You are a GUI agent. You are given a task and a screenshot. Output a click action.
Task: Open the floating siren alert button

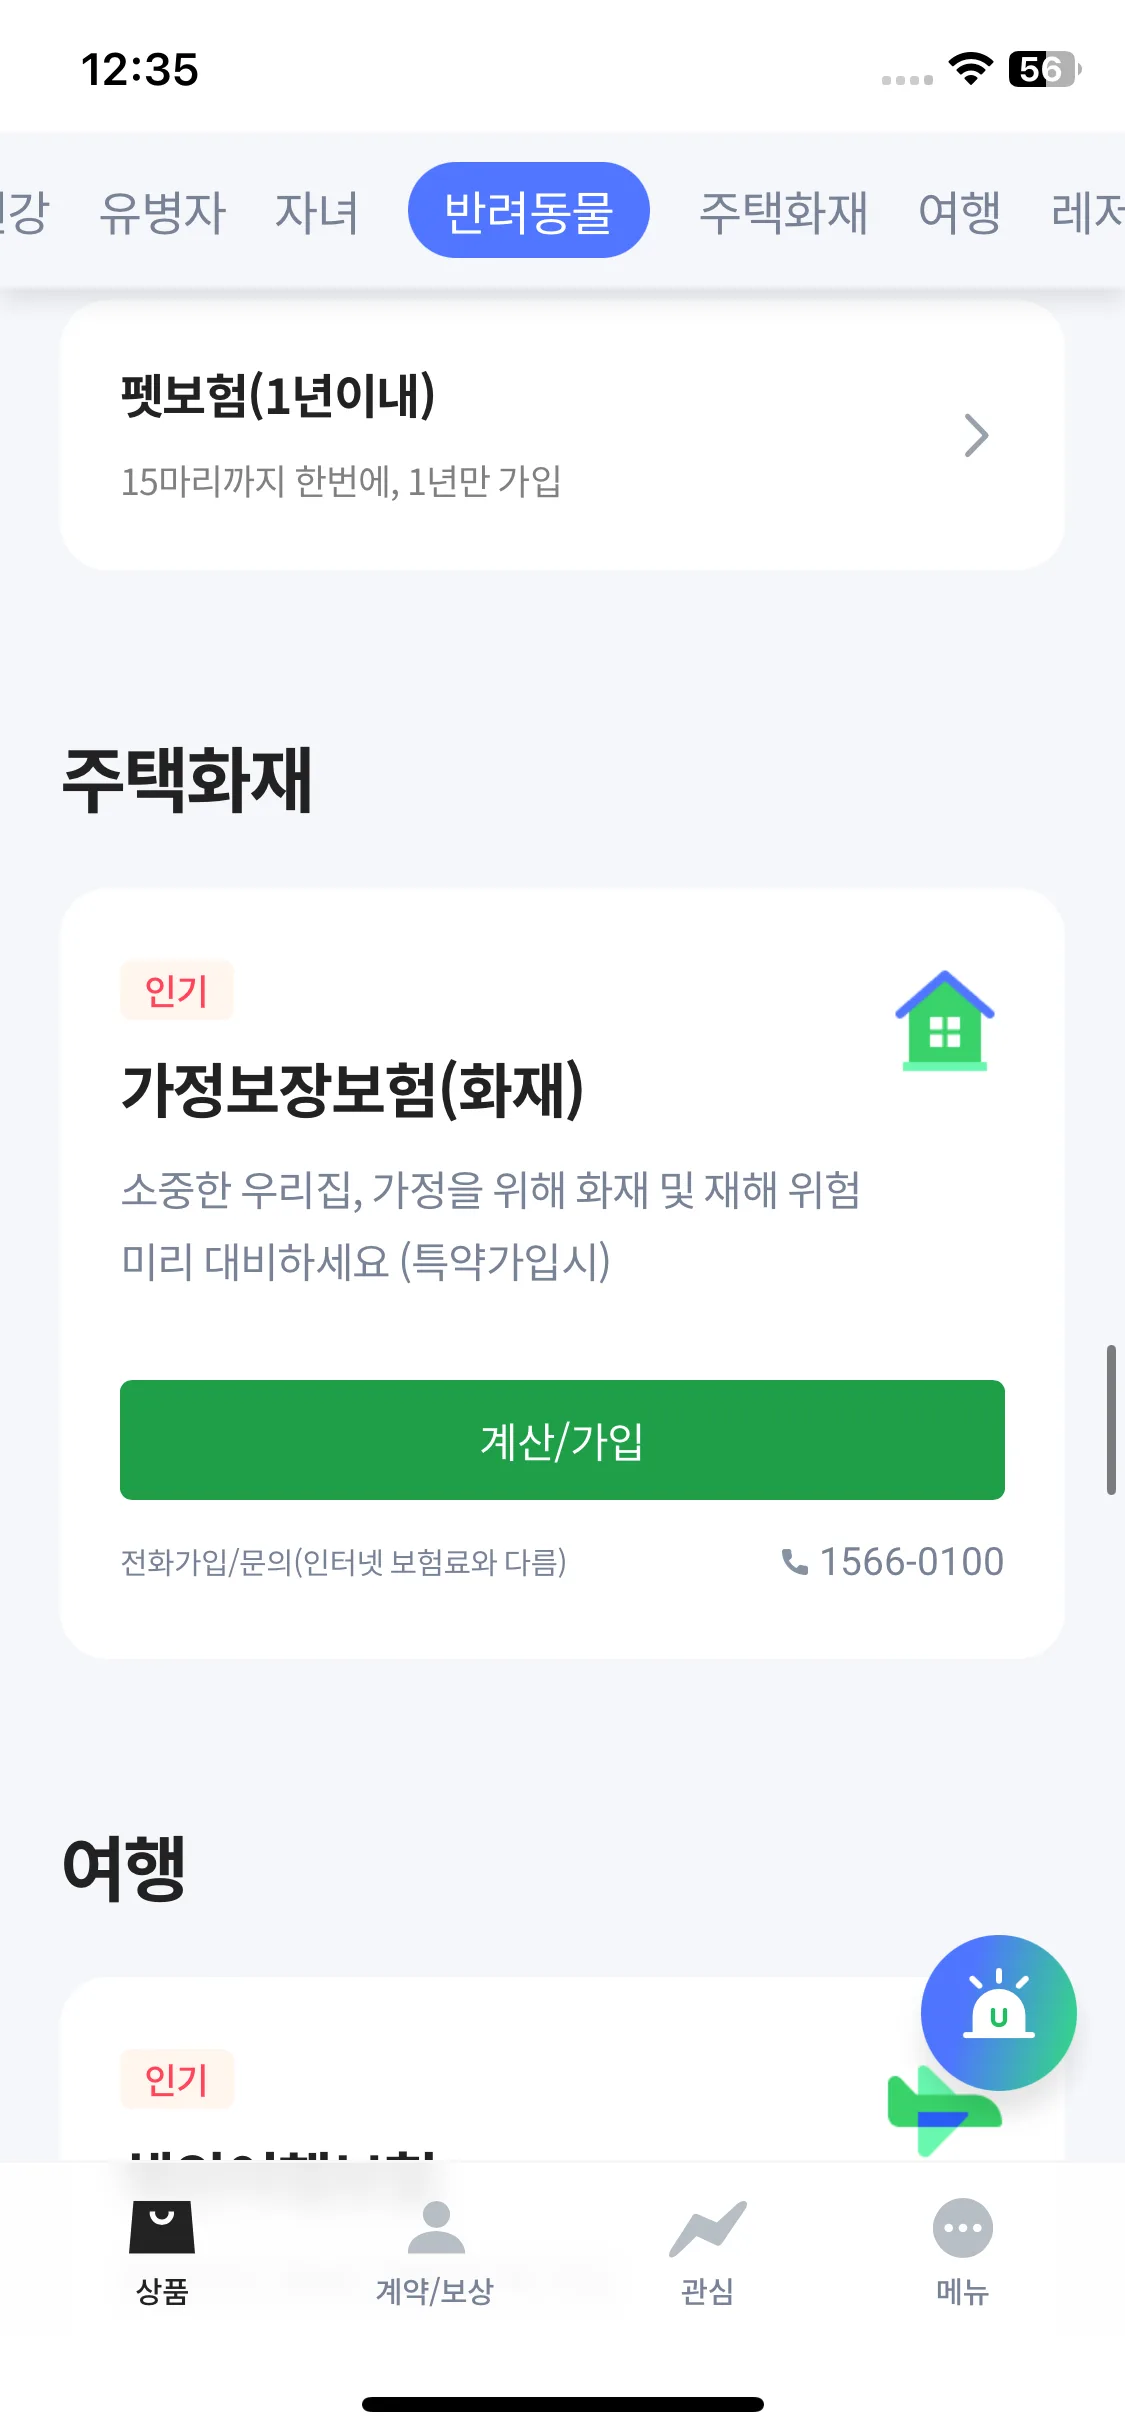pyautogui.click(x=998, y=2012)
